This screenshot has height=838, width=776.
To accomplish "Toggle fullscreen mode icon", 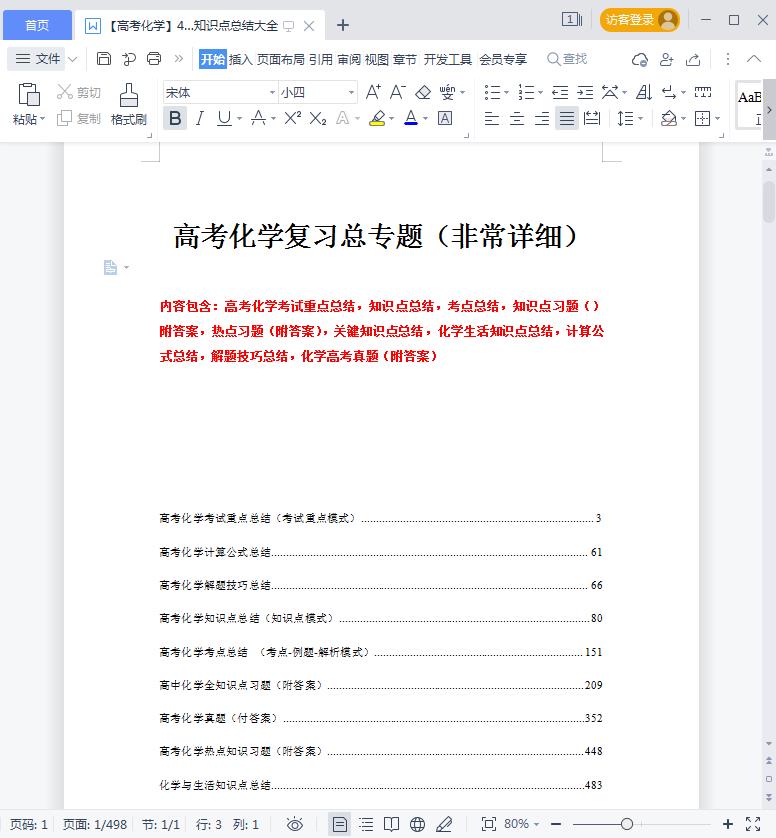I will 753,824.
